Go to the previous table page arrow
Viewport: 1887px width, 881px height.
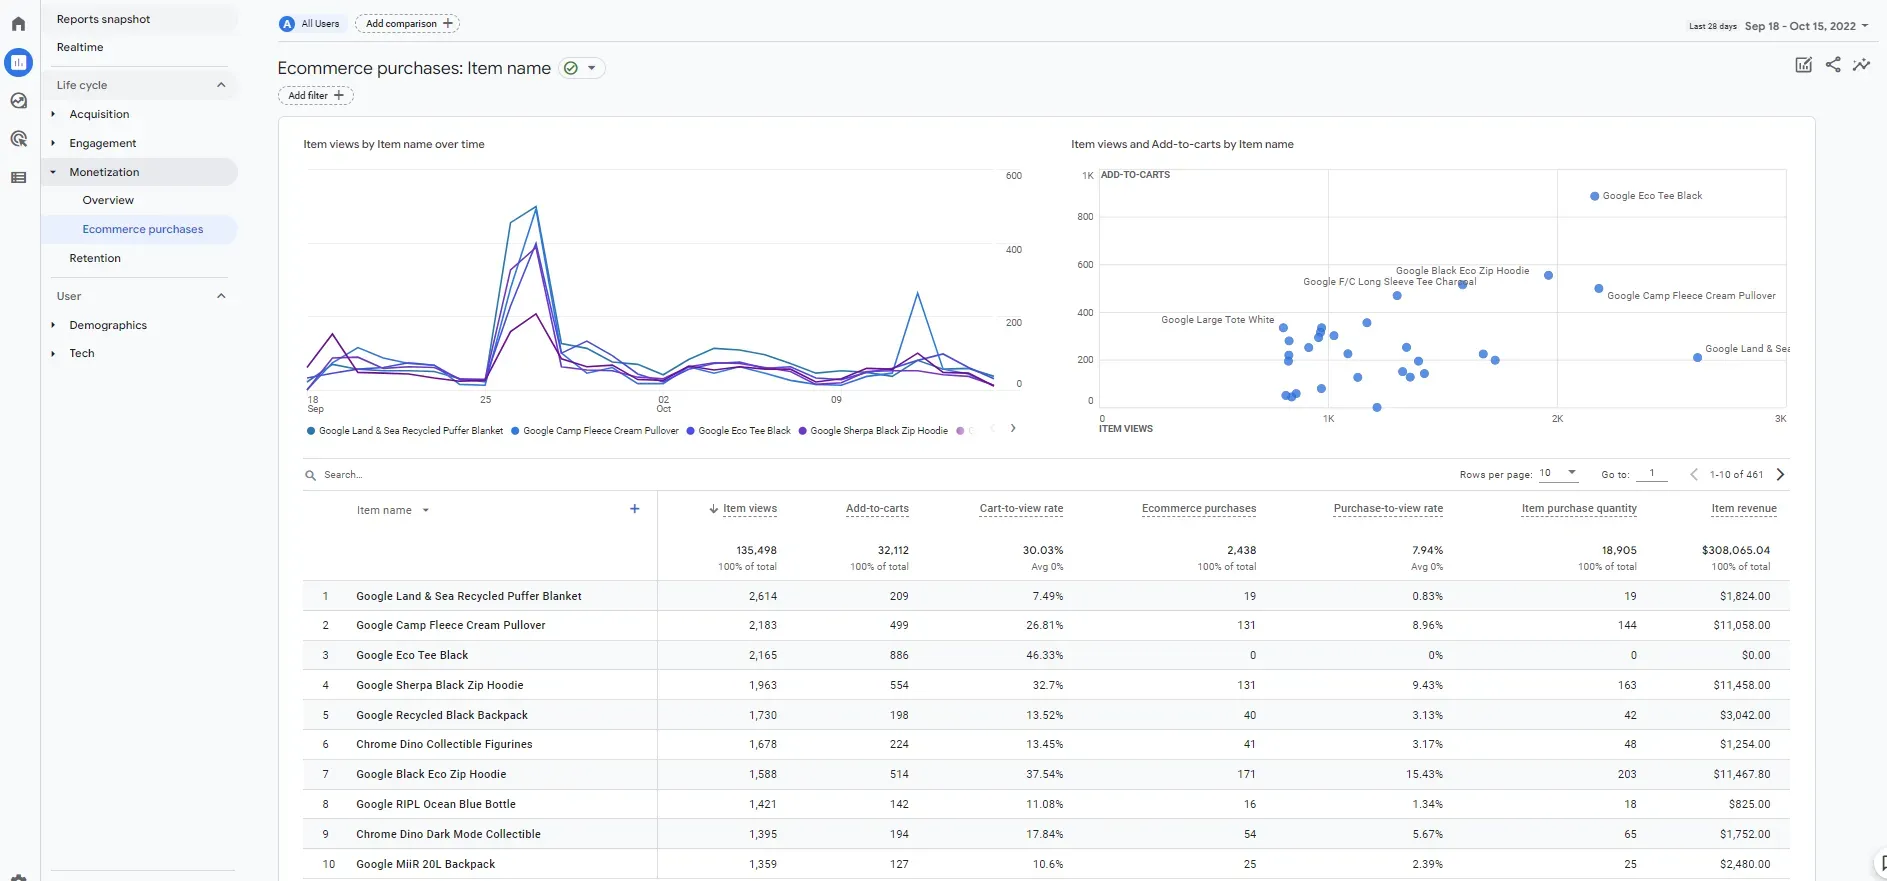click(x=1694, y=474)
